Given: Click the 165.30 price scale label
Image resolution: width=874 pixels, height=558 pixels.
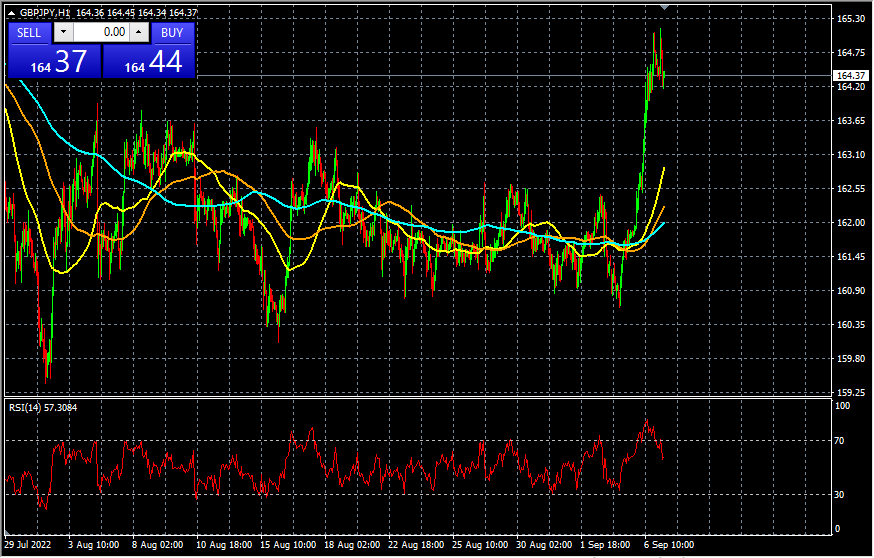Looking at the screenshot, I should 851,19.
